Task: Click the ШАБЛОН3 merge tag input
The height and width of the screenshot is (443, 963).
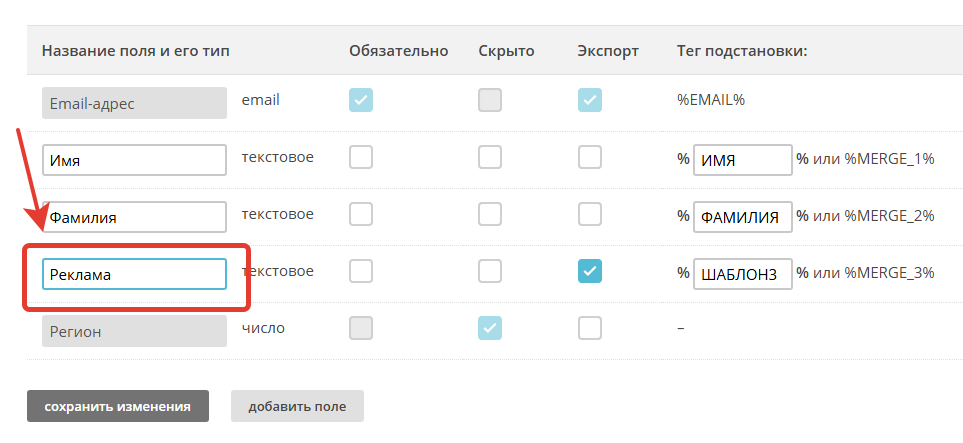Action: click(x=742, y=273)
